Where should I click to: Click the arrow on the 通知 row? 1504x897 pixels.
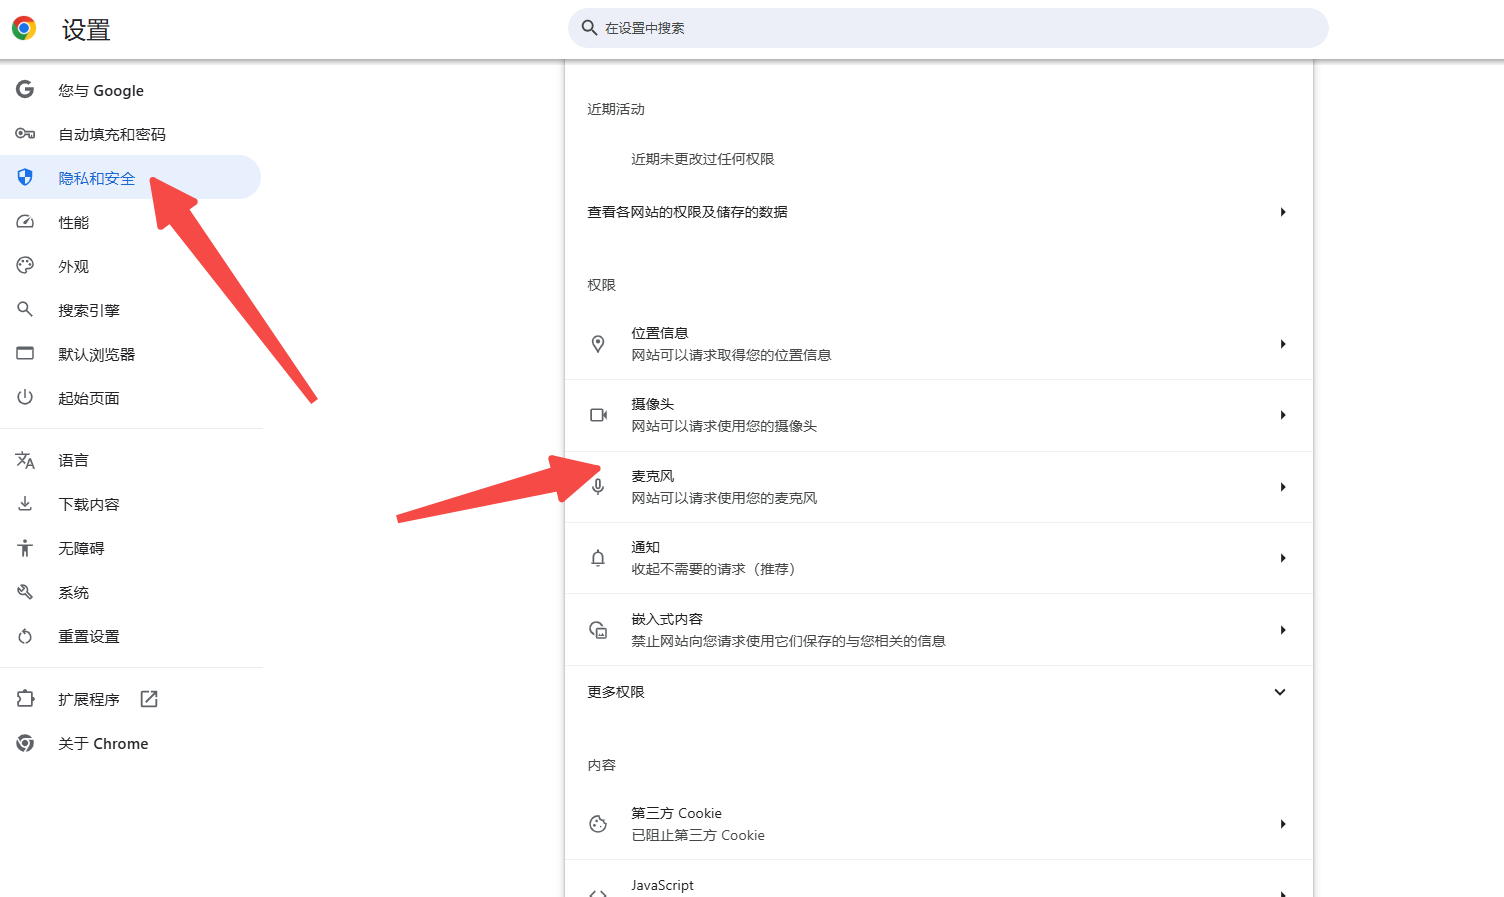tap(1283, 558)
